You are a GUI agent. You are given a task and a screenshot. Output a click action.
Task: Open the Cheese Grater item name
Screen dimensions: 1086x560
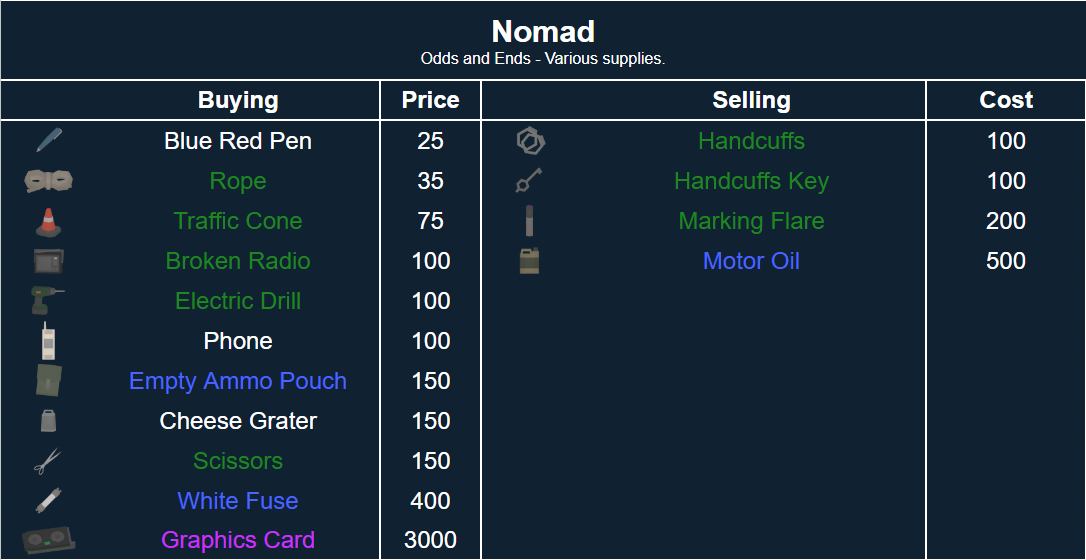[x=238, y=421]
